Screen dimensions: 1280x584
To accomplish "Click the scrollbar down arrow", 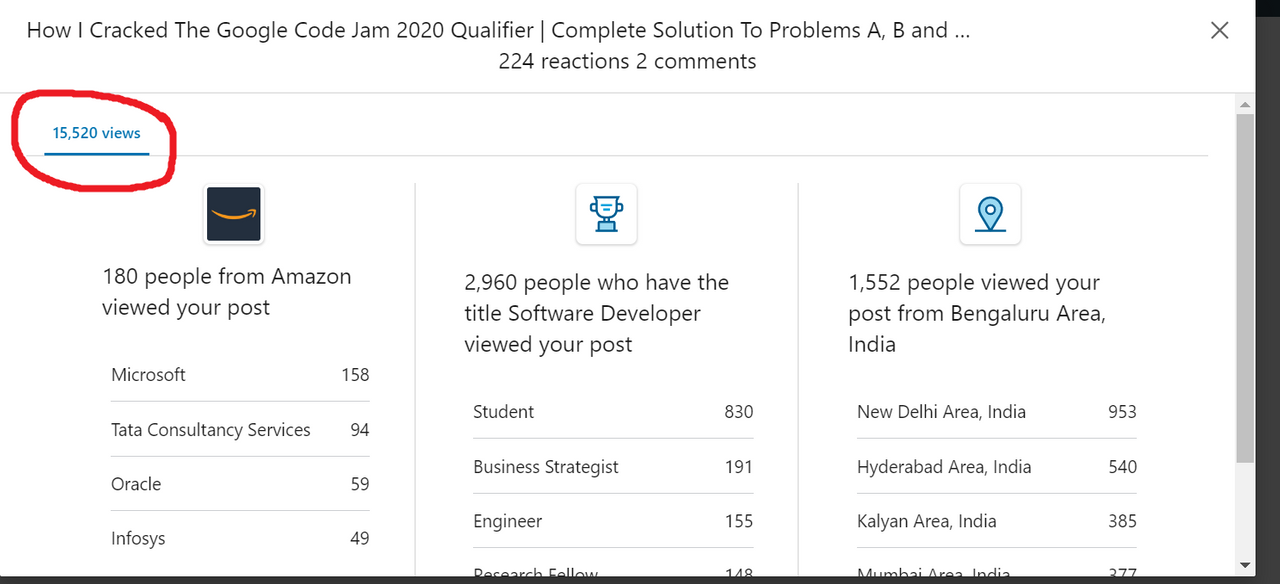I will pos(1245,565).
